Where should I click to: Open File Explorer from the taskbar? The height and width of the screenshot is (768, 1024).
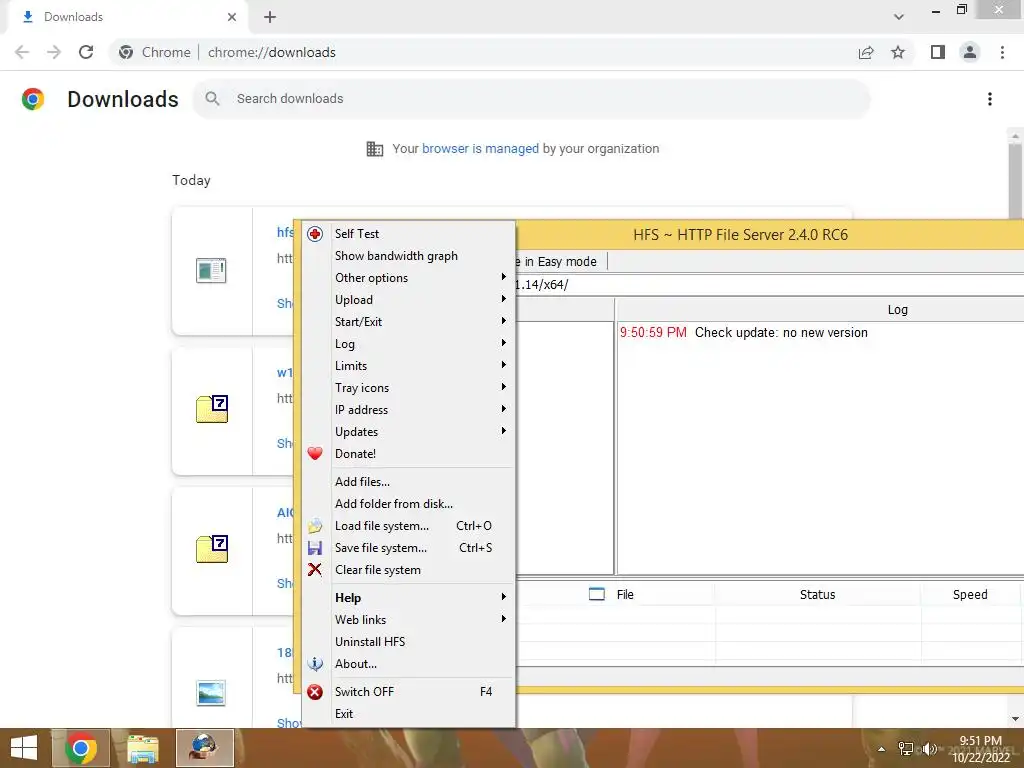[x=143, y=748]
